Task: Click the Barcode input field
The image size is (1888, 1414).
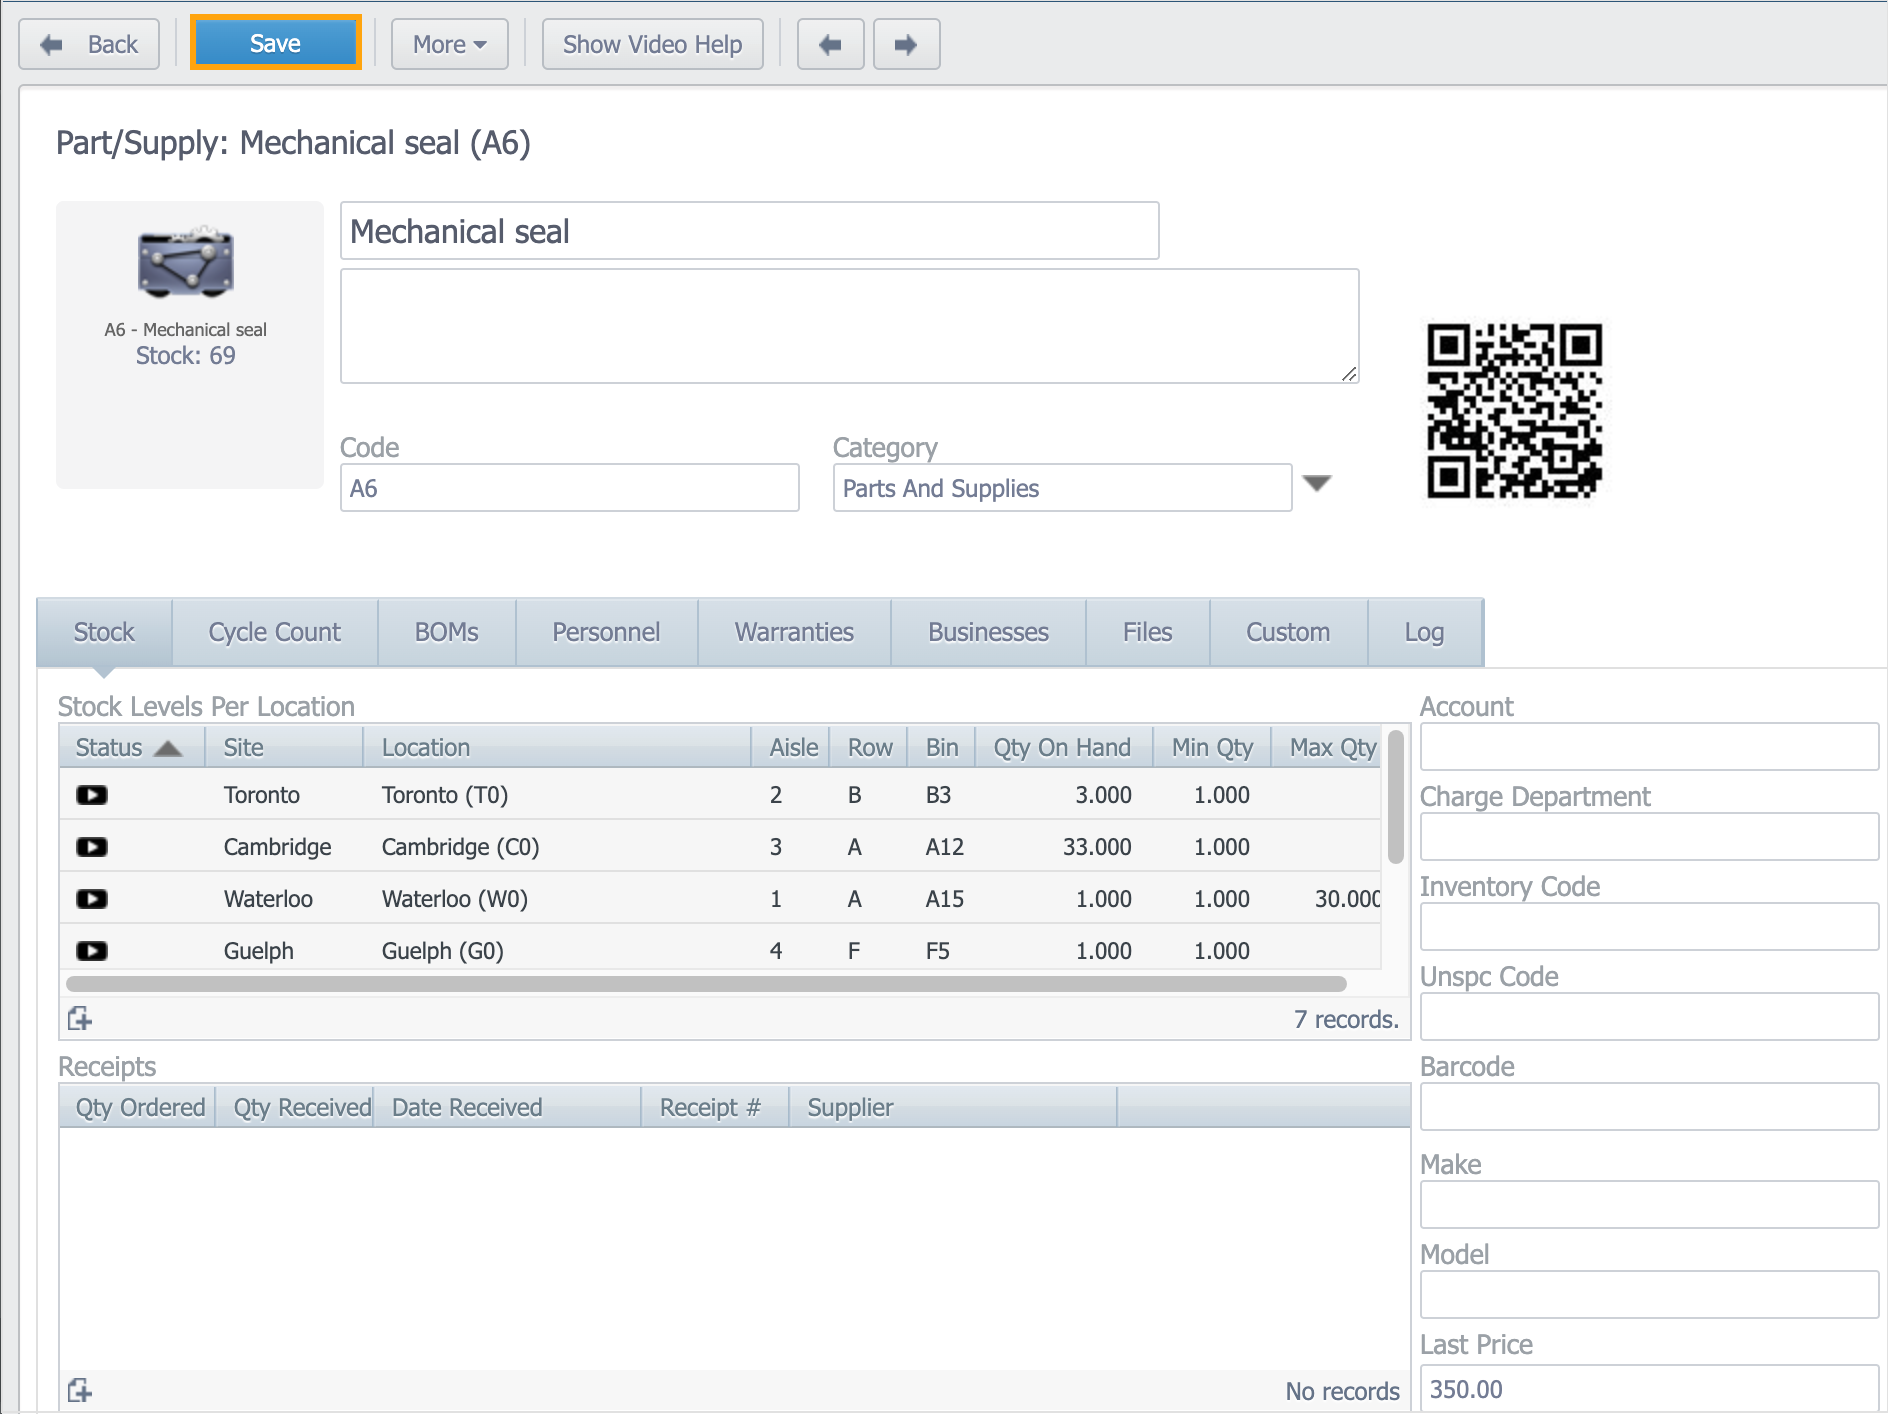Action: pyautogui.click(x=1649, y=1107)
